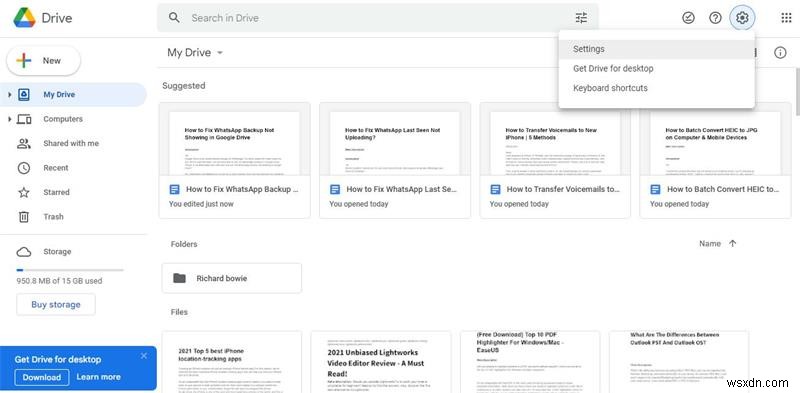Open Outlook PST and OST differences thumbnail
The width and height of the screenshot is (800, 393).
[x=679, y=362]
